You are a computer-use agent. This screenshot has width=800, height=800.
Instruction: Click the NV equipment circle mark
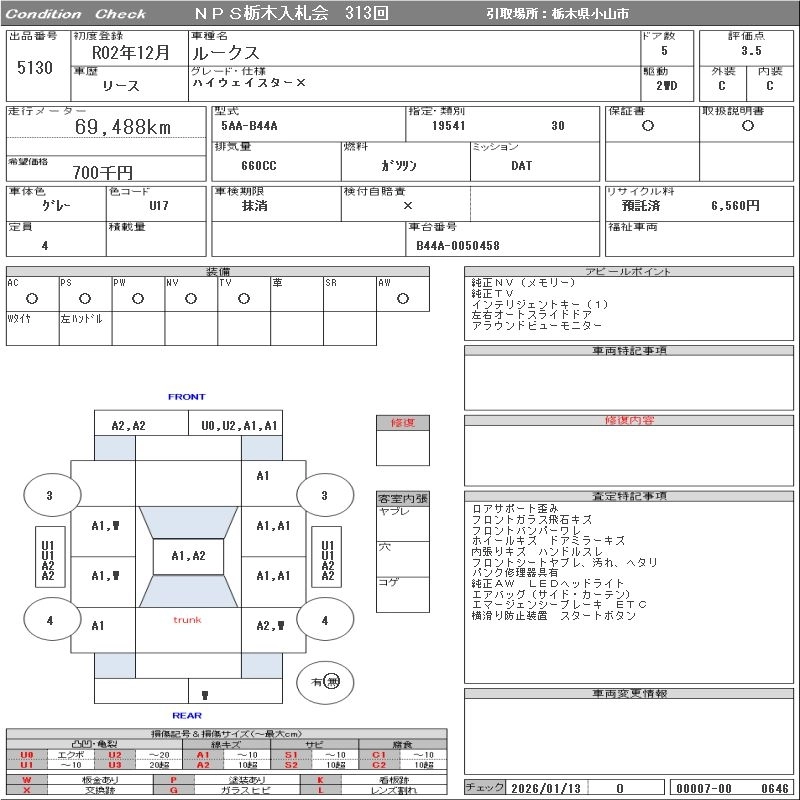click(x=191, y=298)
